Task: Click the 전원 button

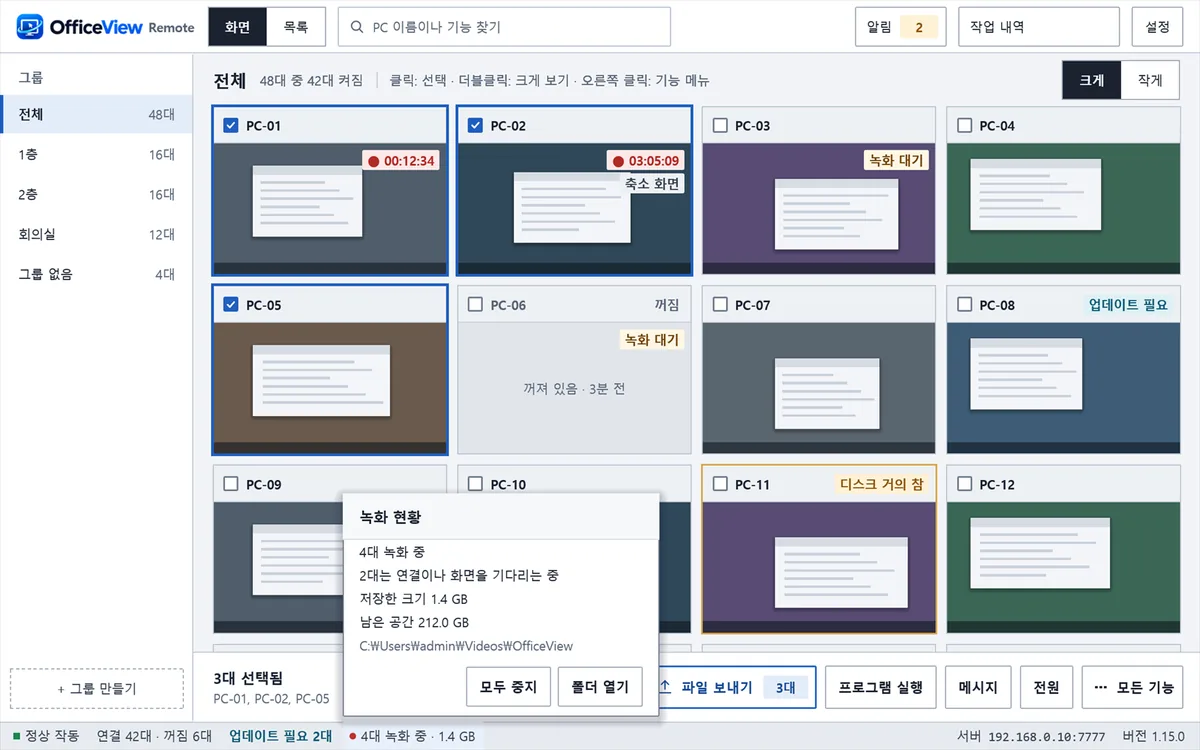Action: click(x=1046, y=688)
